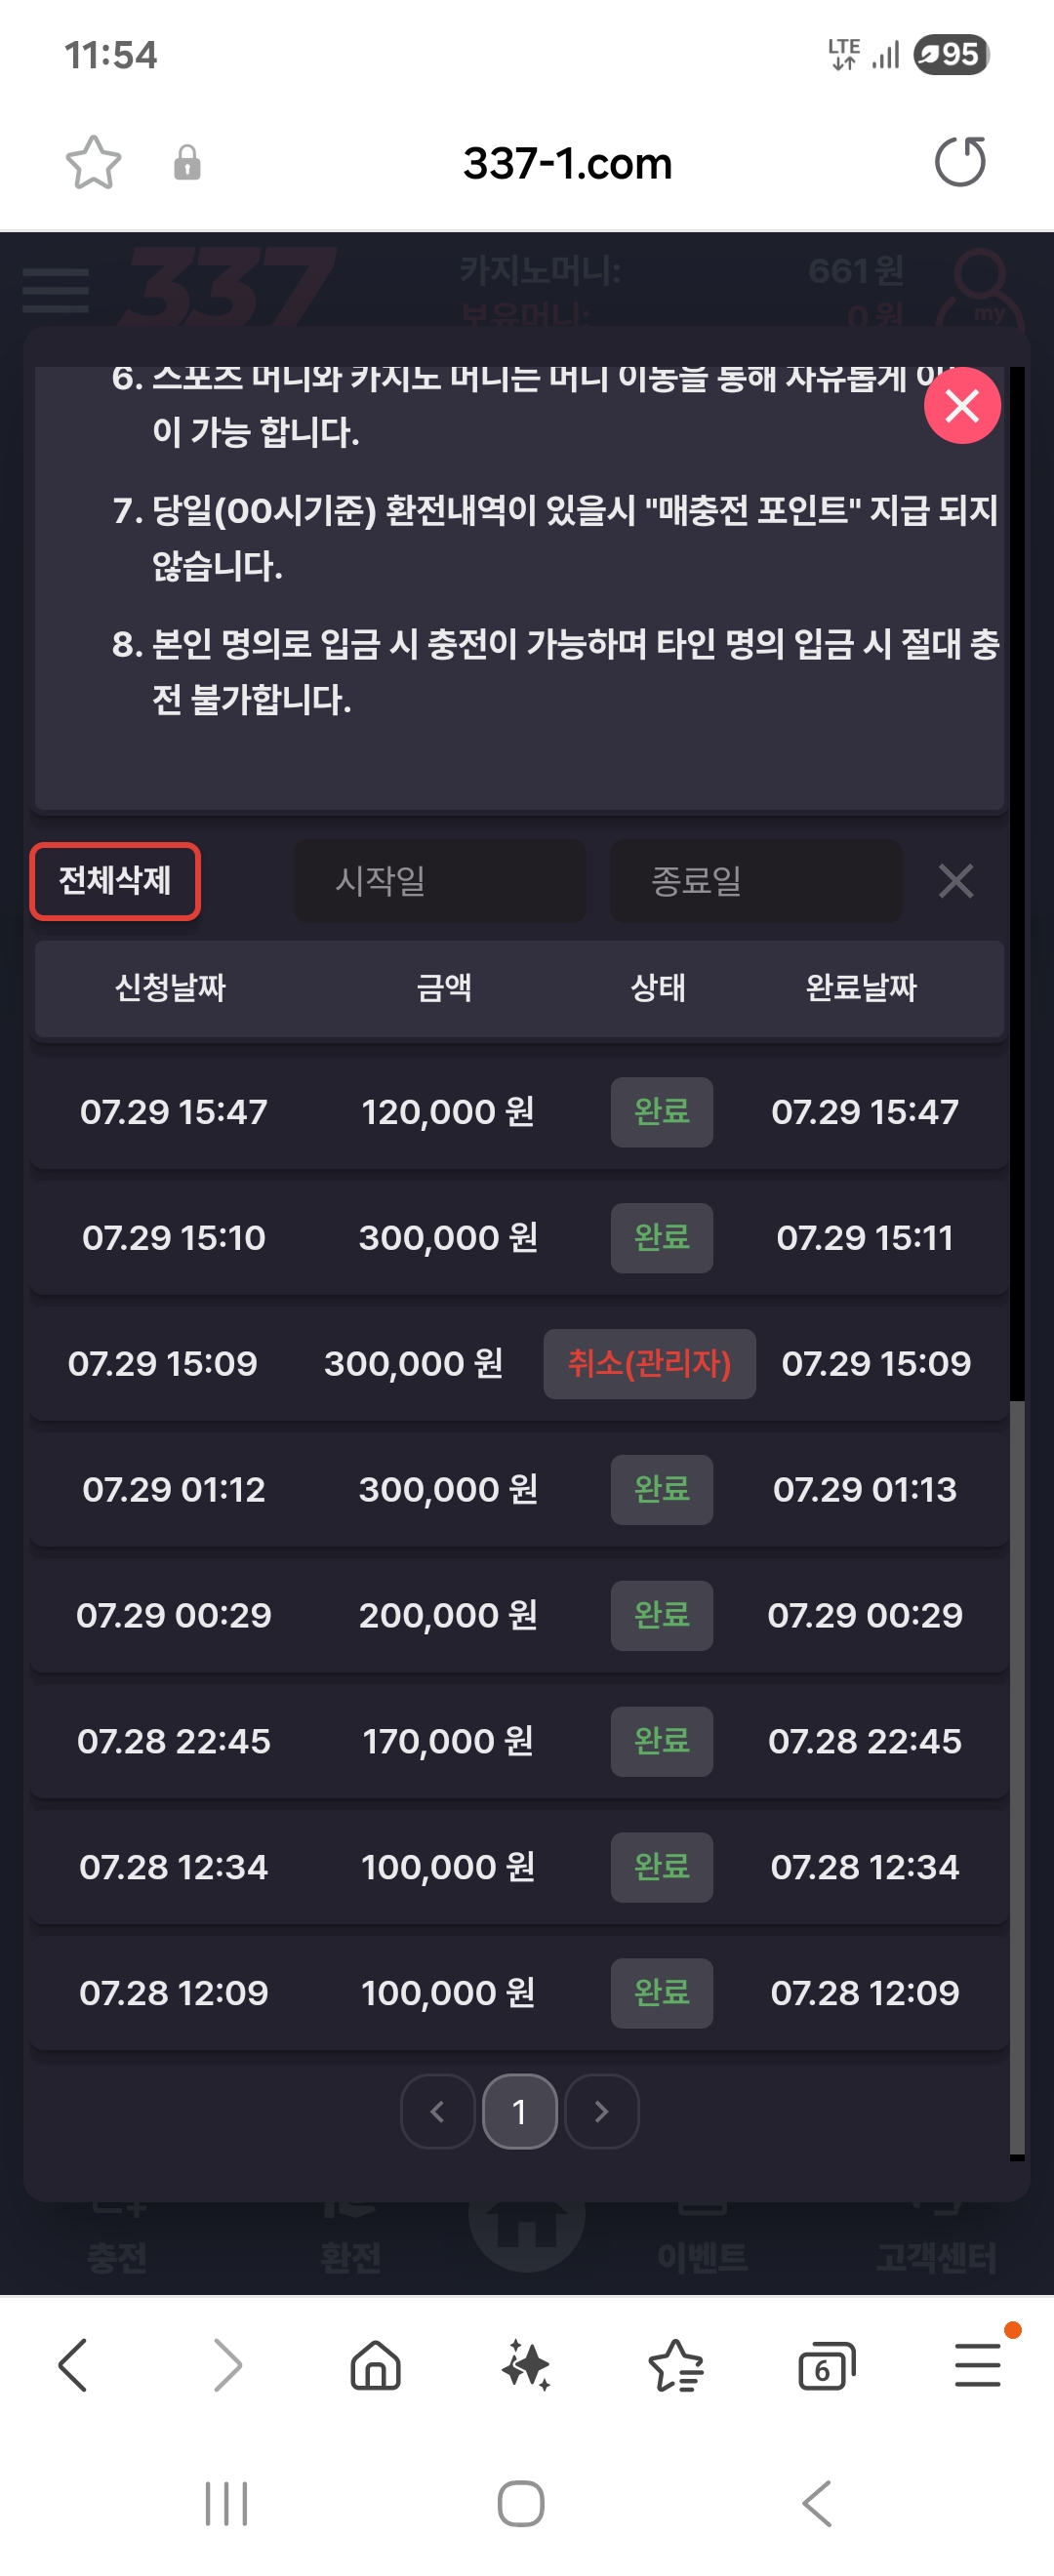The image size is (1054, 2576).
Task: Open bookmarks list star icon
Action: click(676, 2366)
